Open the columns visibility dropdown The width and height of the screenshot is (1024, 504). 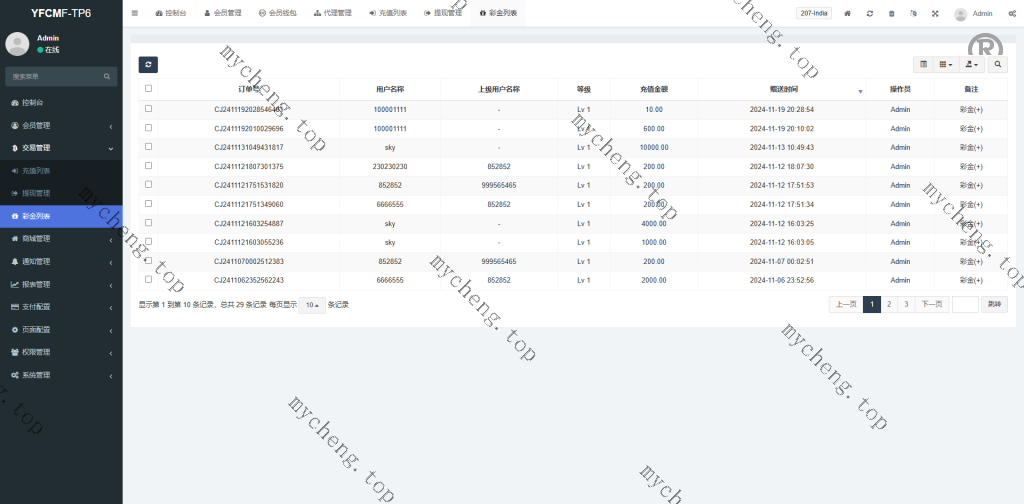pos(946,64)
